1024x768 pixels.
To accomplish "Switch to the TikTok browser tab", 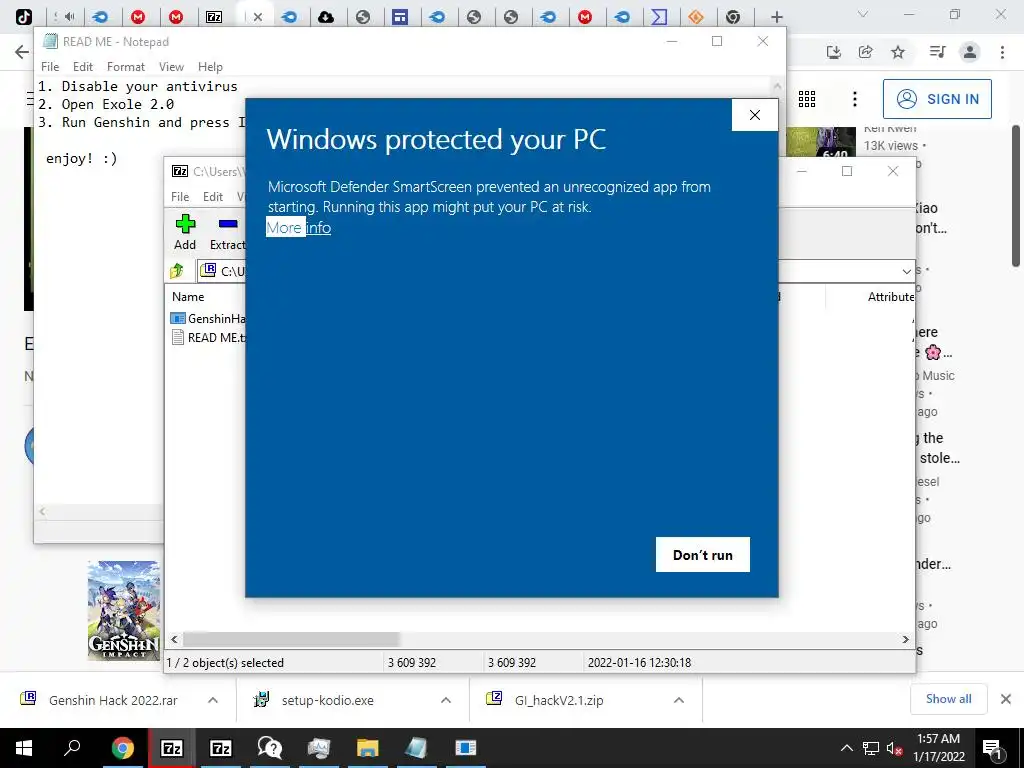I will (24, 17).
